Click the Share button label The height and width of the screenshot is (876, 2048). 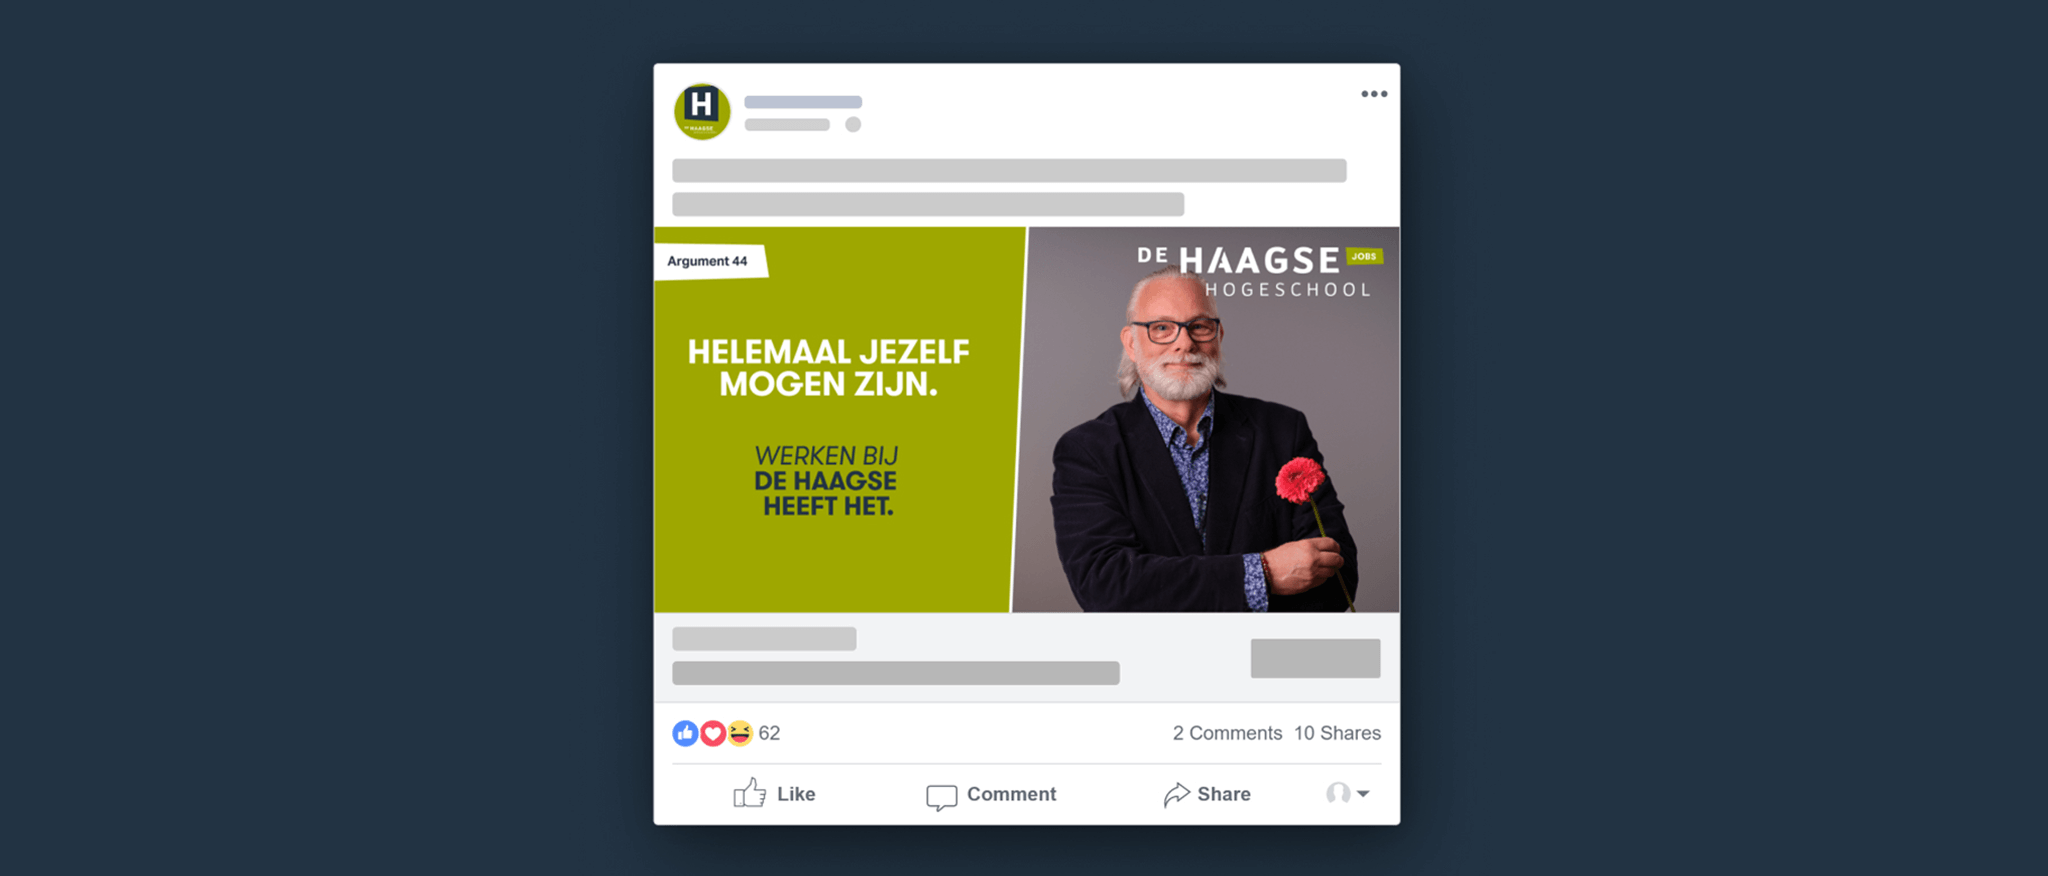pyautogui.click(x=1224, y=794)
